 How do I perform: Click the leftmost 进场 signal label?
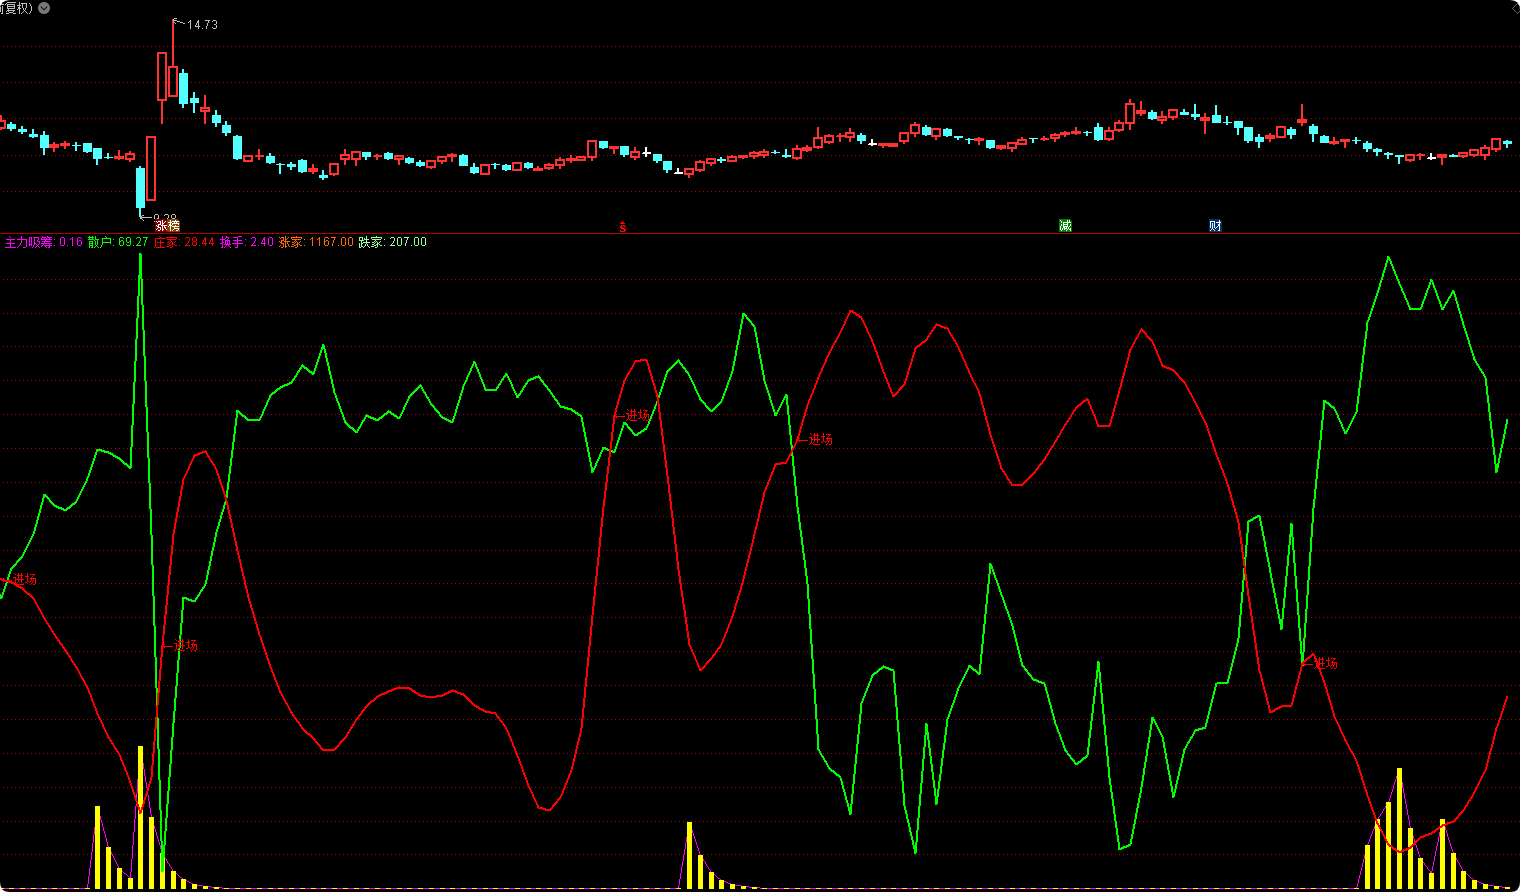24,579
